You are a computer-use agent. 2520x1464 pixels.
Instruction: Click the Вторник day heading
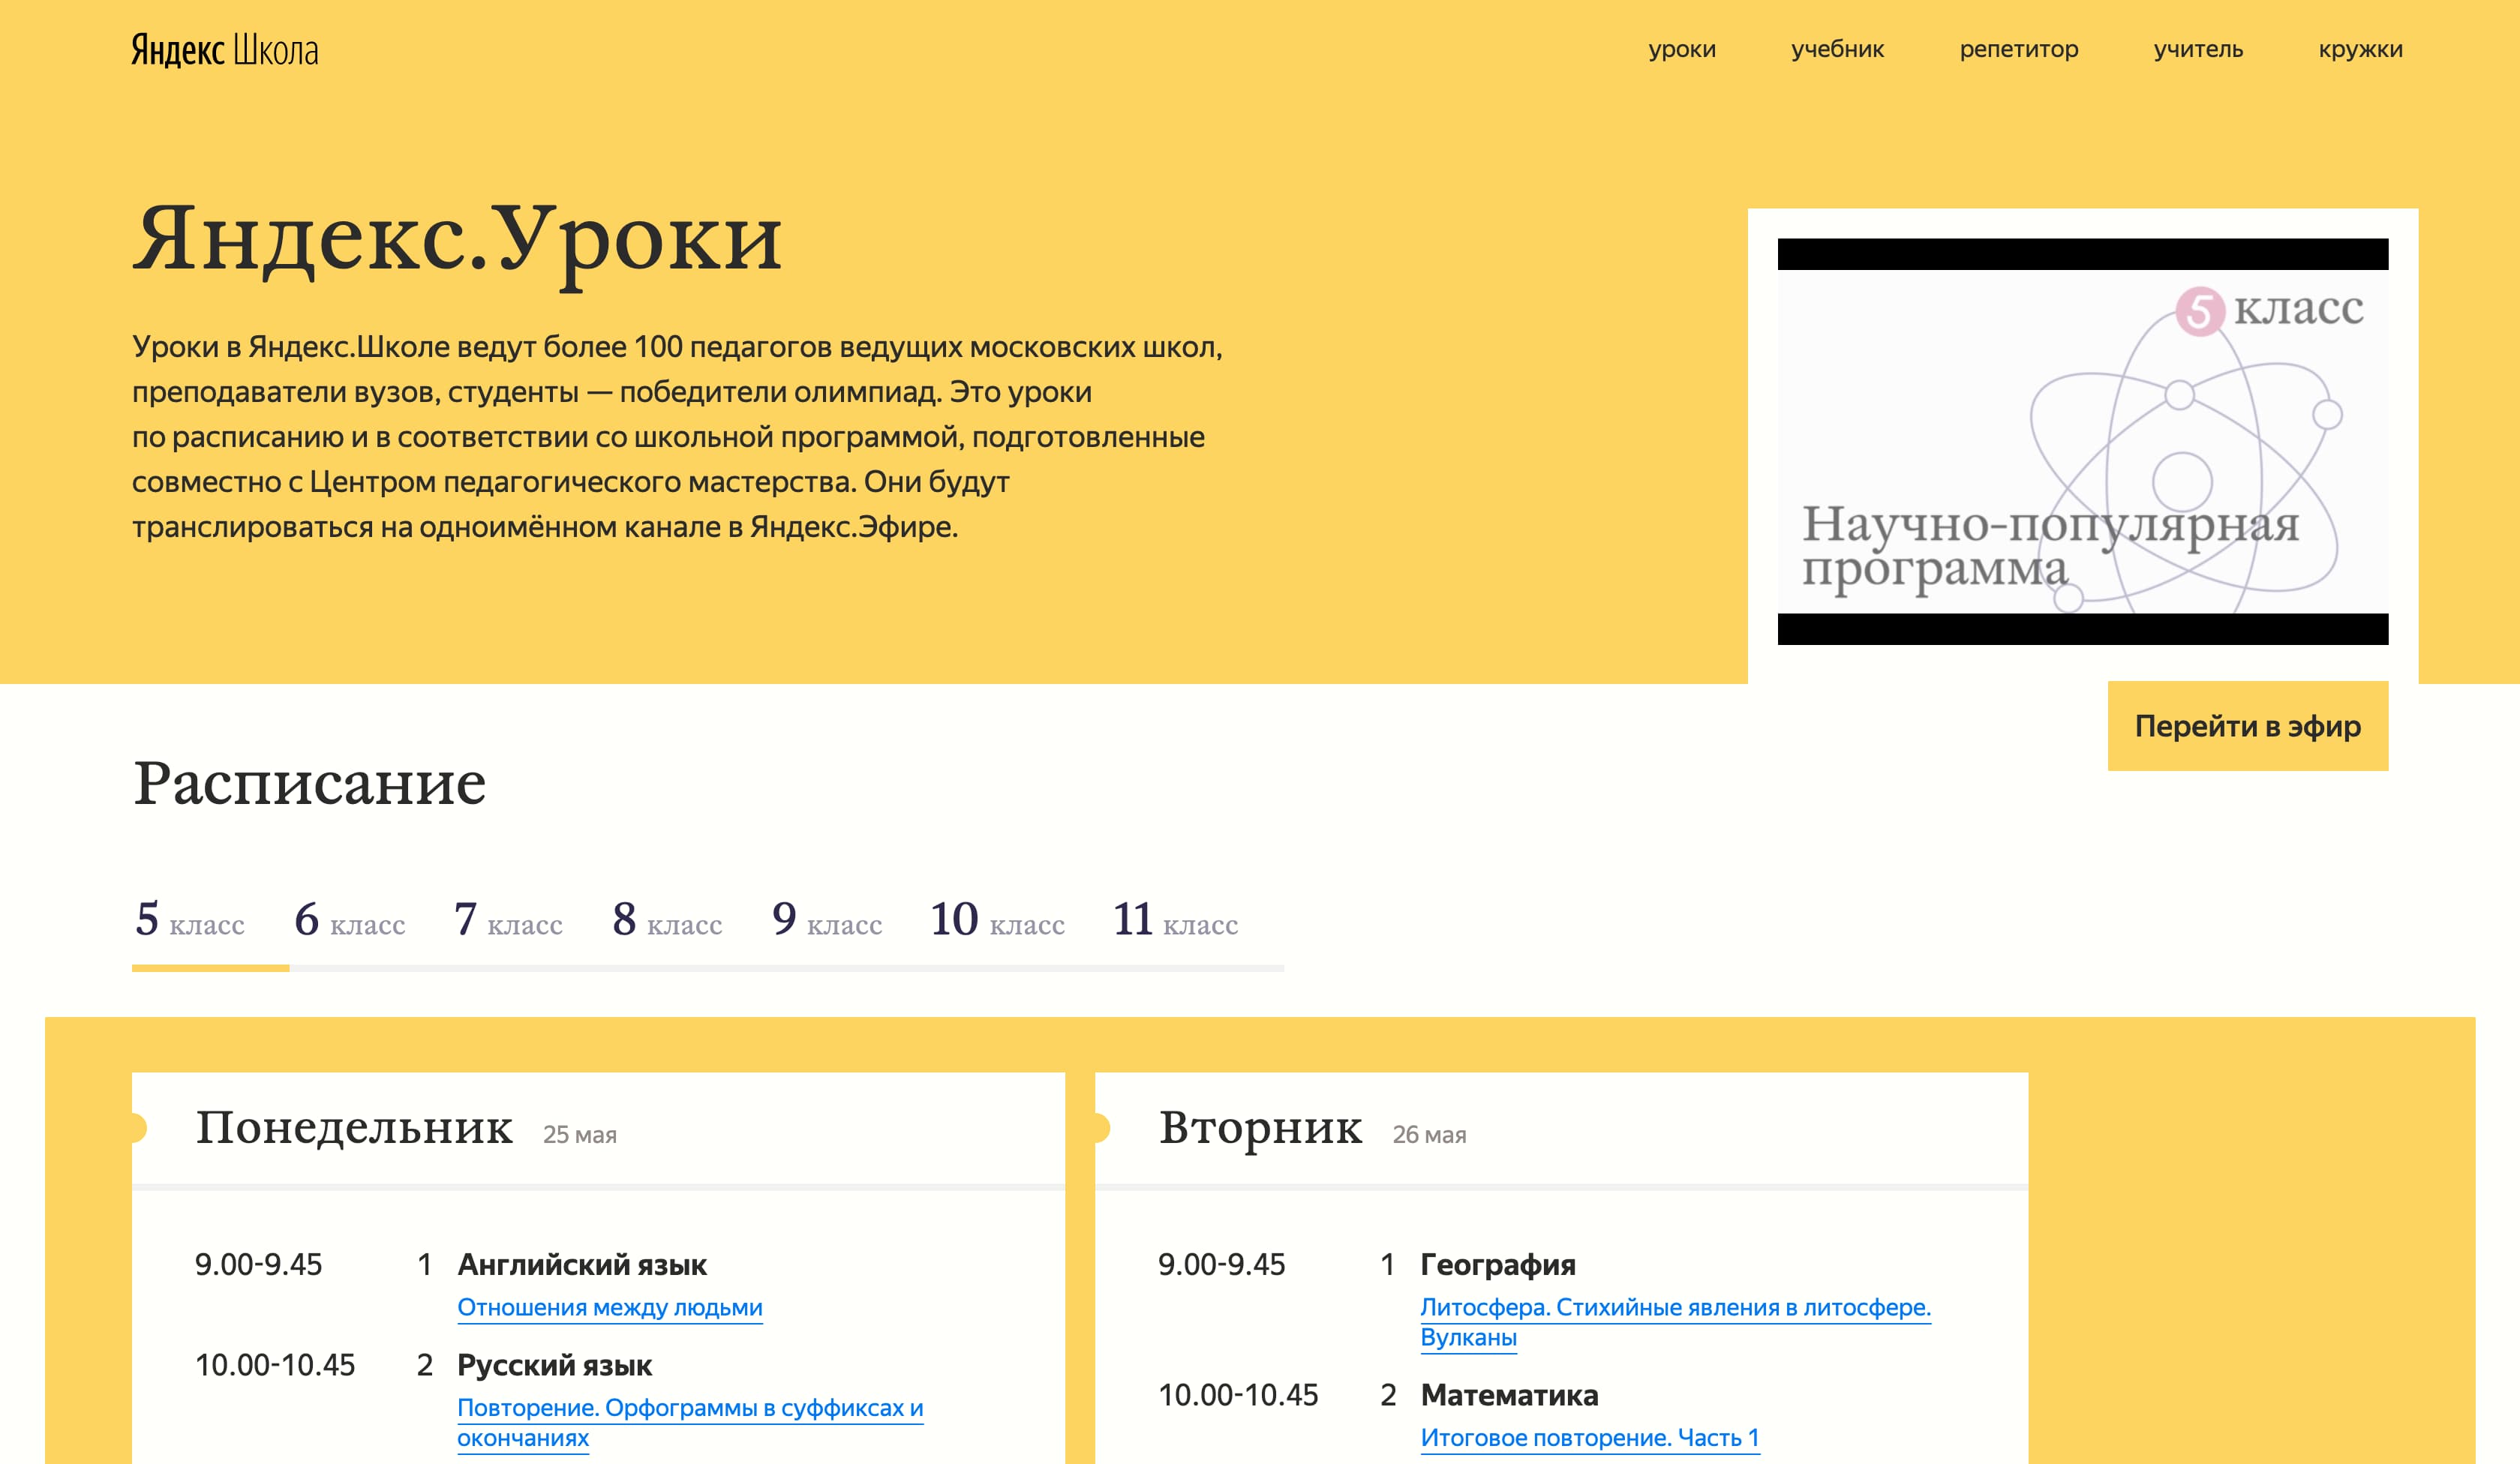point(1260,1128)
